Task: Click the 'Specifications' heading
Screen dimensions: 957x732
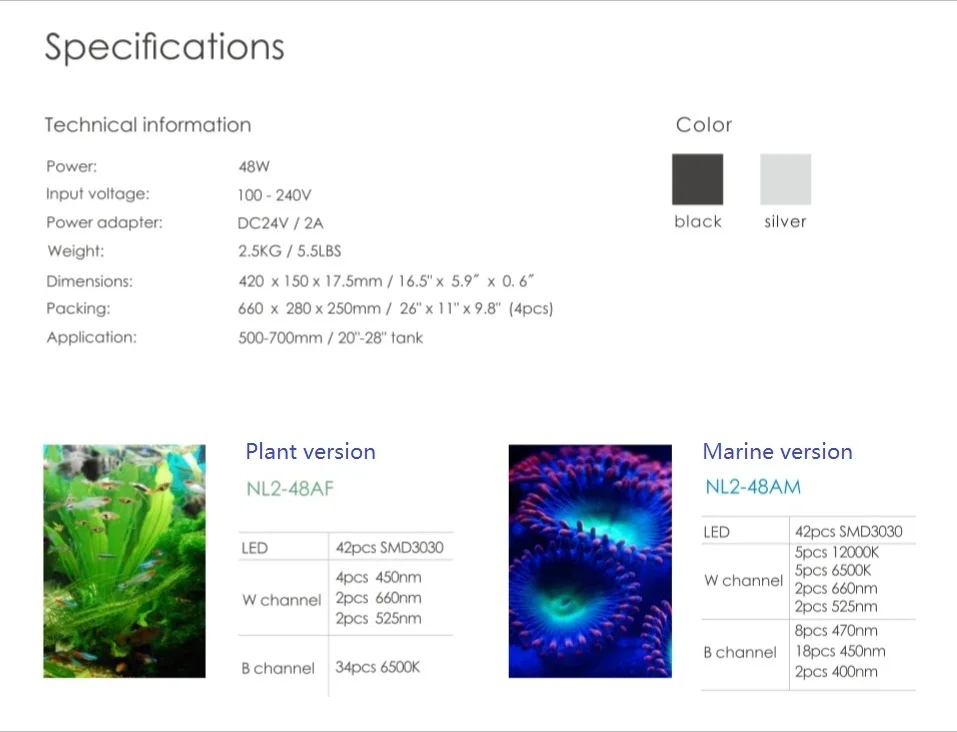Action: [165, 47]
